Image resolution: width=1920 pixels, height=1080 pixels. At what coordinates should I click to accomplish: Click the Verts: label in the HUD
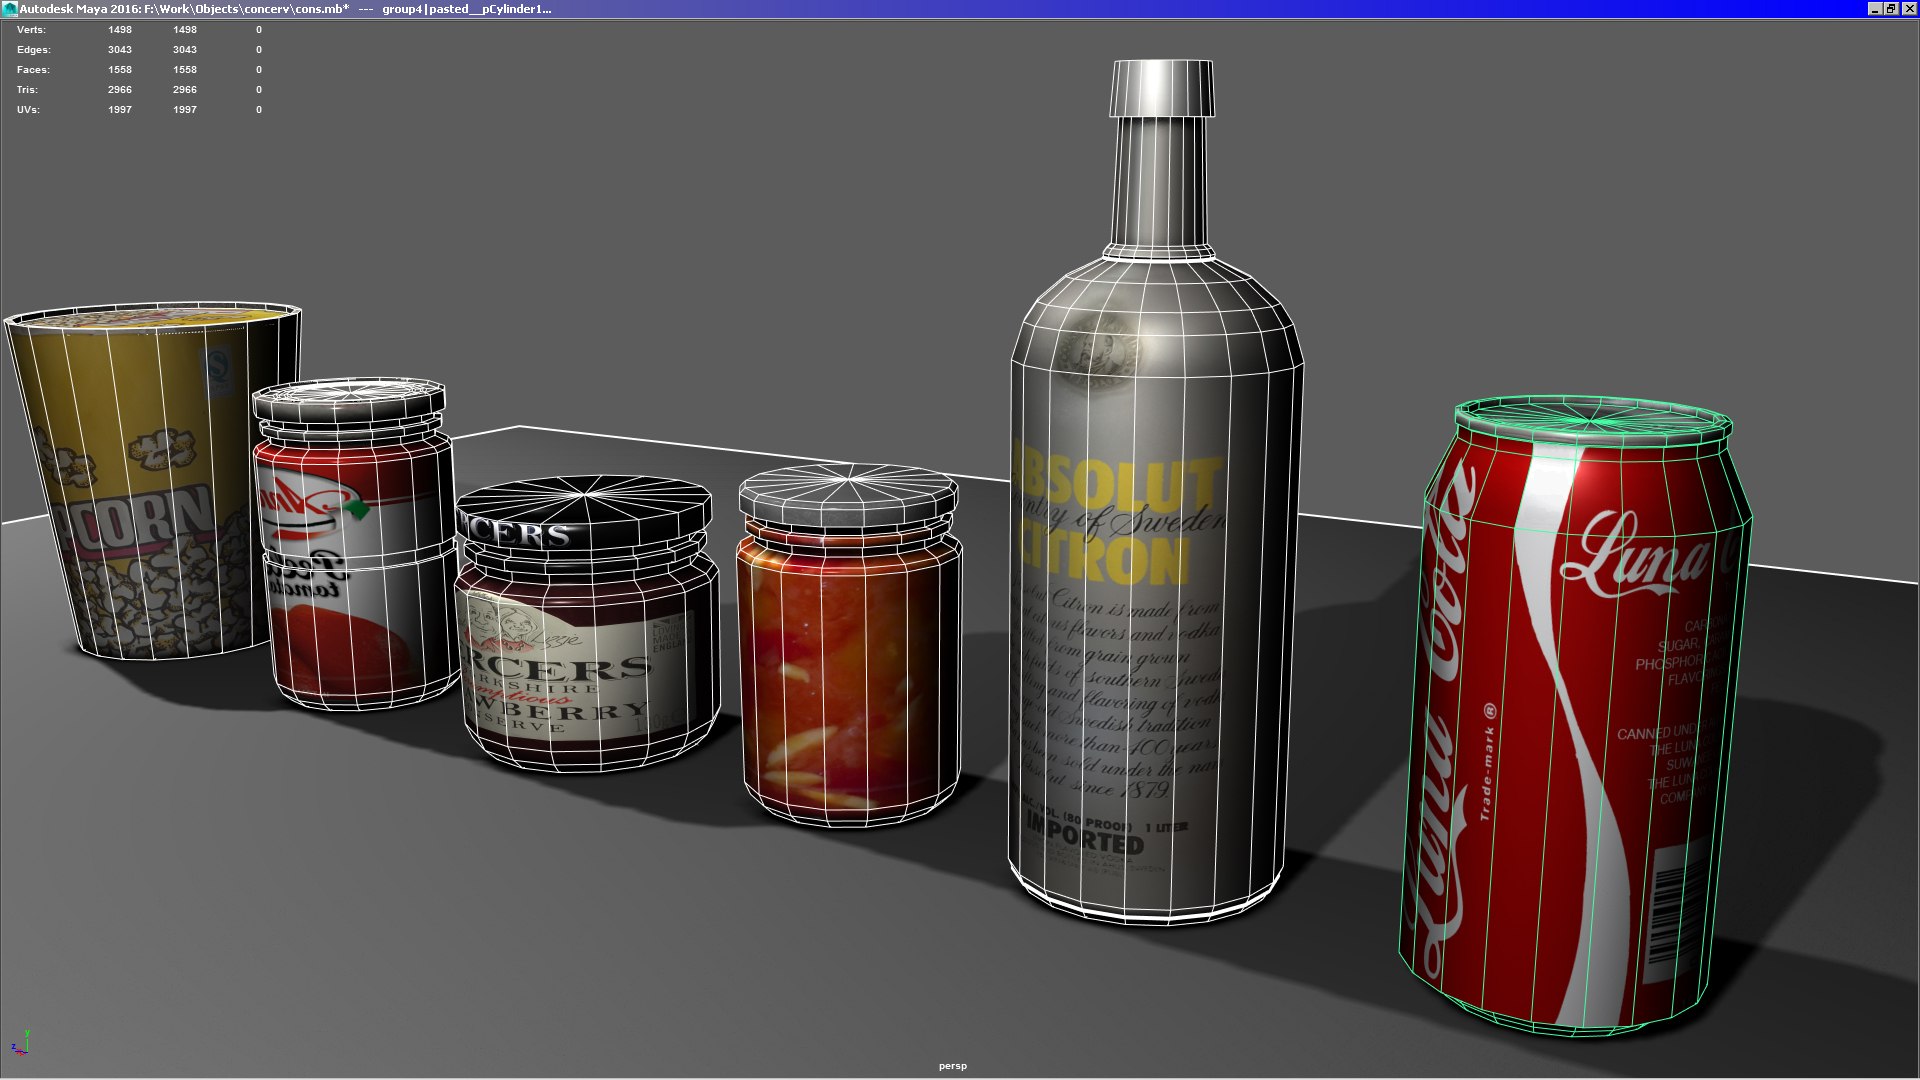click(31, 30)
